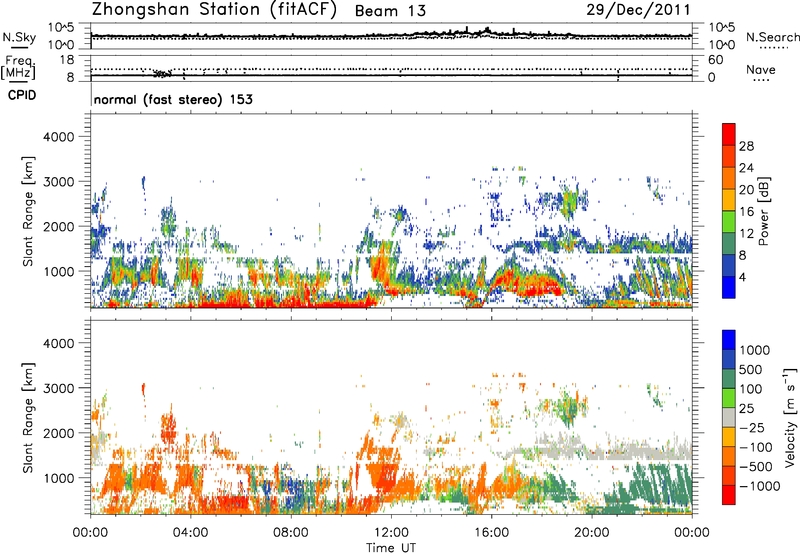Click the 'normal (fast stereo) 153' text
The width and height of the screenshot is (800, 554).
click(x=173, y=99)
